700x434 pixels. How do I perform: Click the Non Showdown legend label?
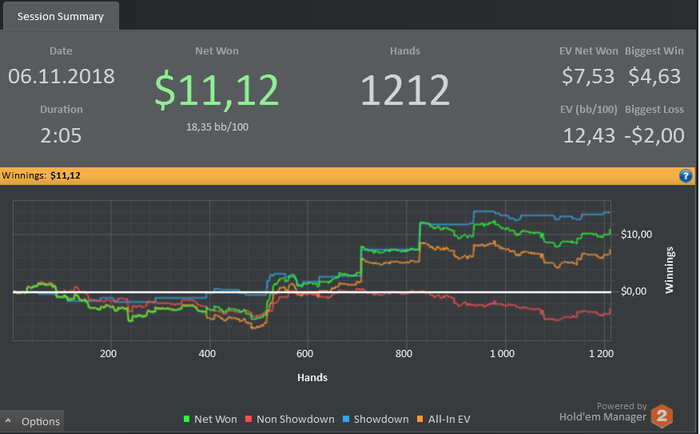pos(296,419)
